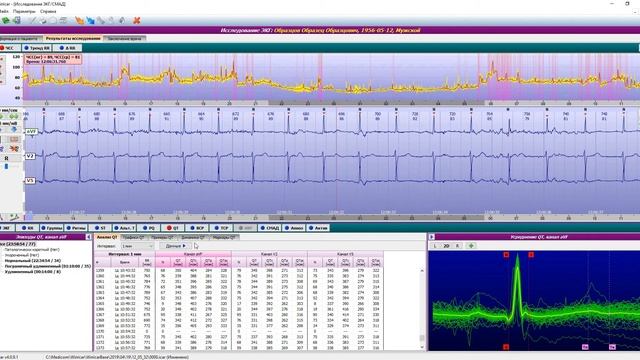This screenshot has width=640, height=360.
Task: Click the L button in QT measurement toolbar
Action: coord(435,246)
